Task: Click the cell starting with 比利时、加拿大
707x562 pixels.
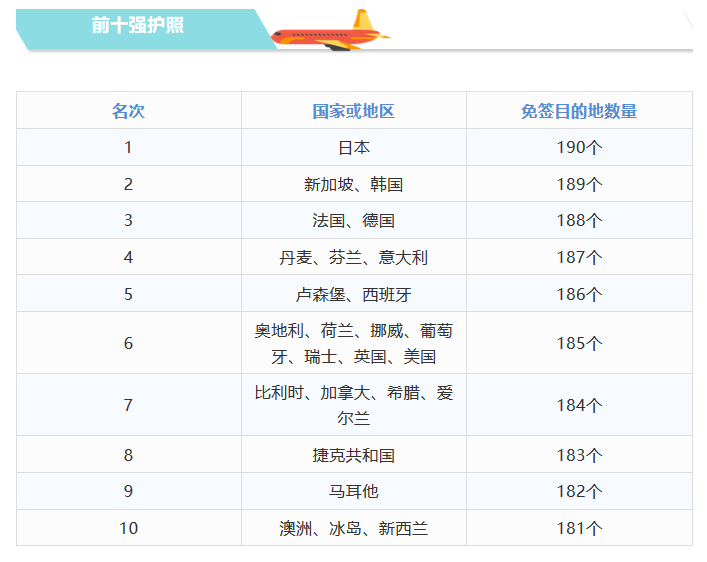Action: coord(354,405)
